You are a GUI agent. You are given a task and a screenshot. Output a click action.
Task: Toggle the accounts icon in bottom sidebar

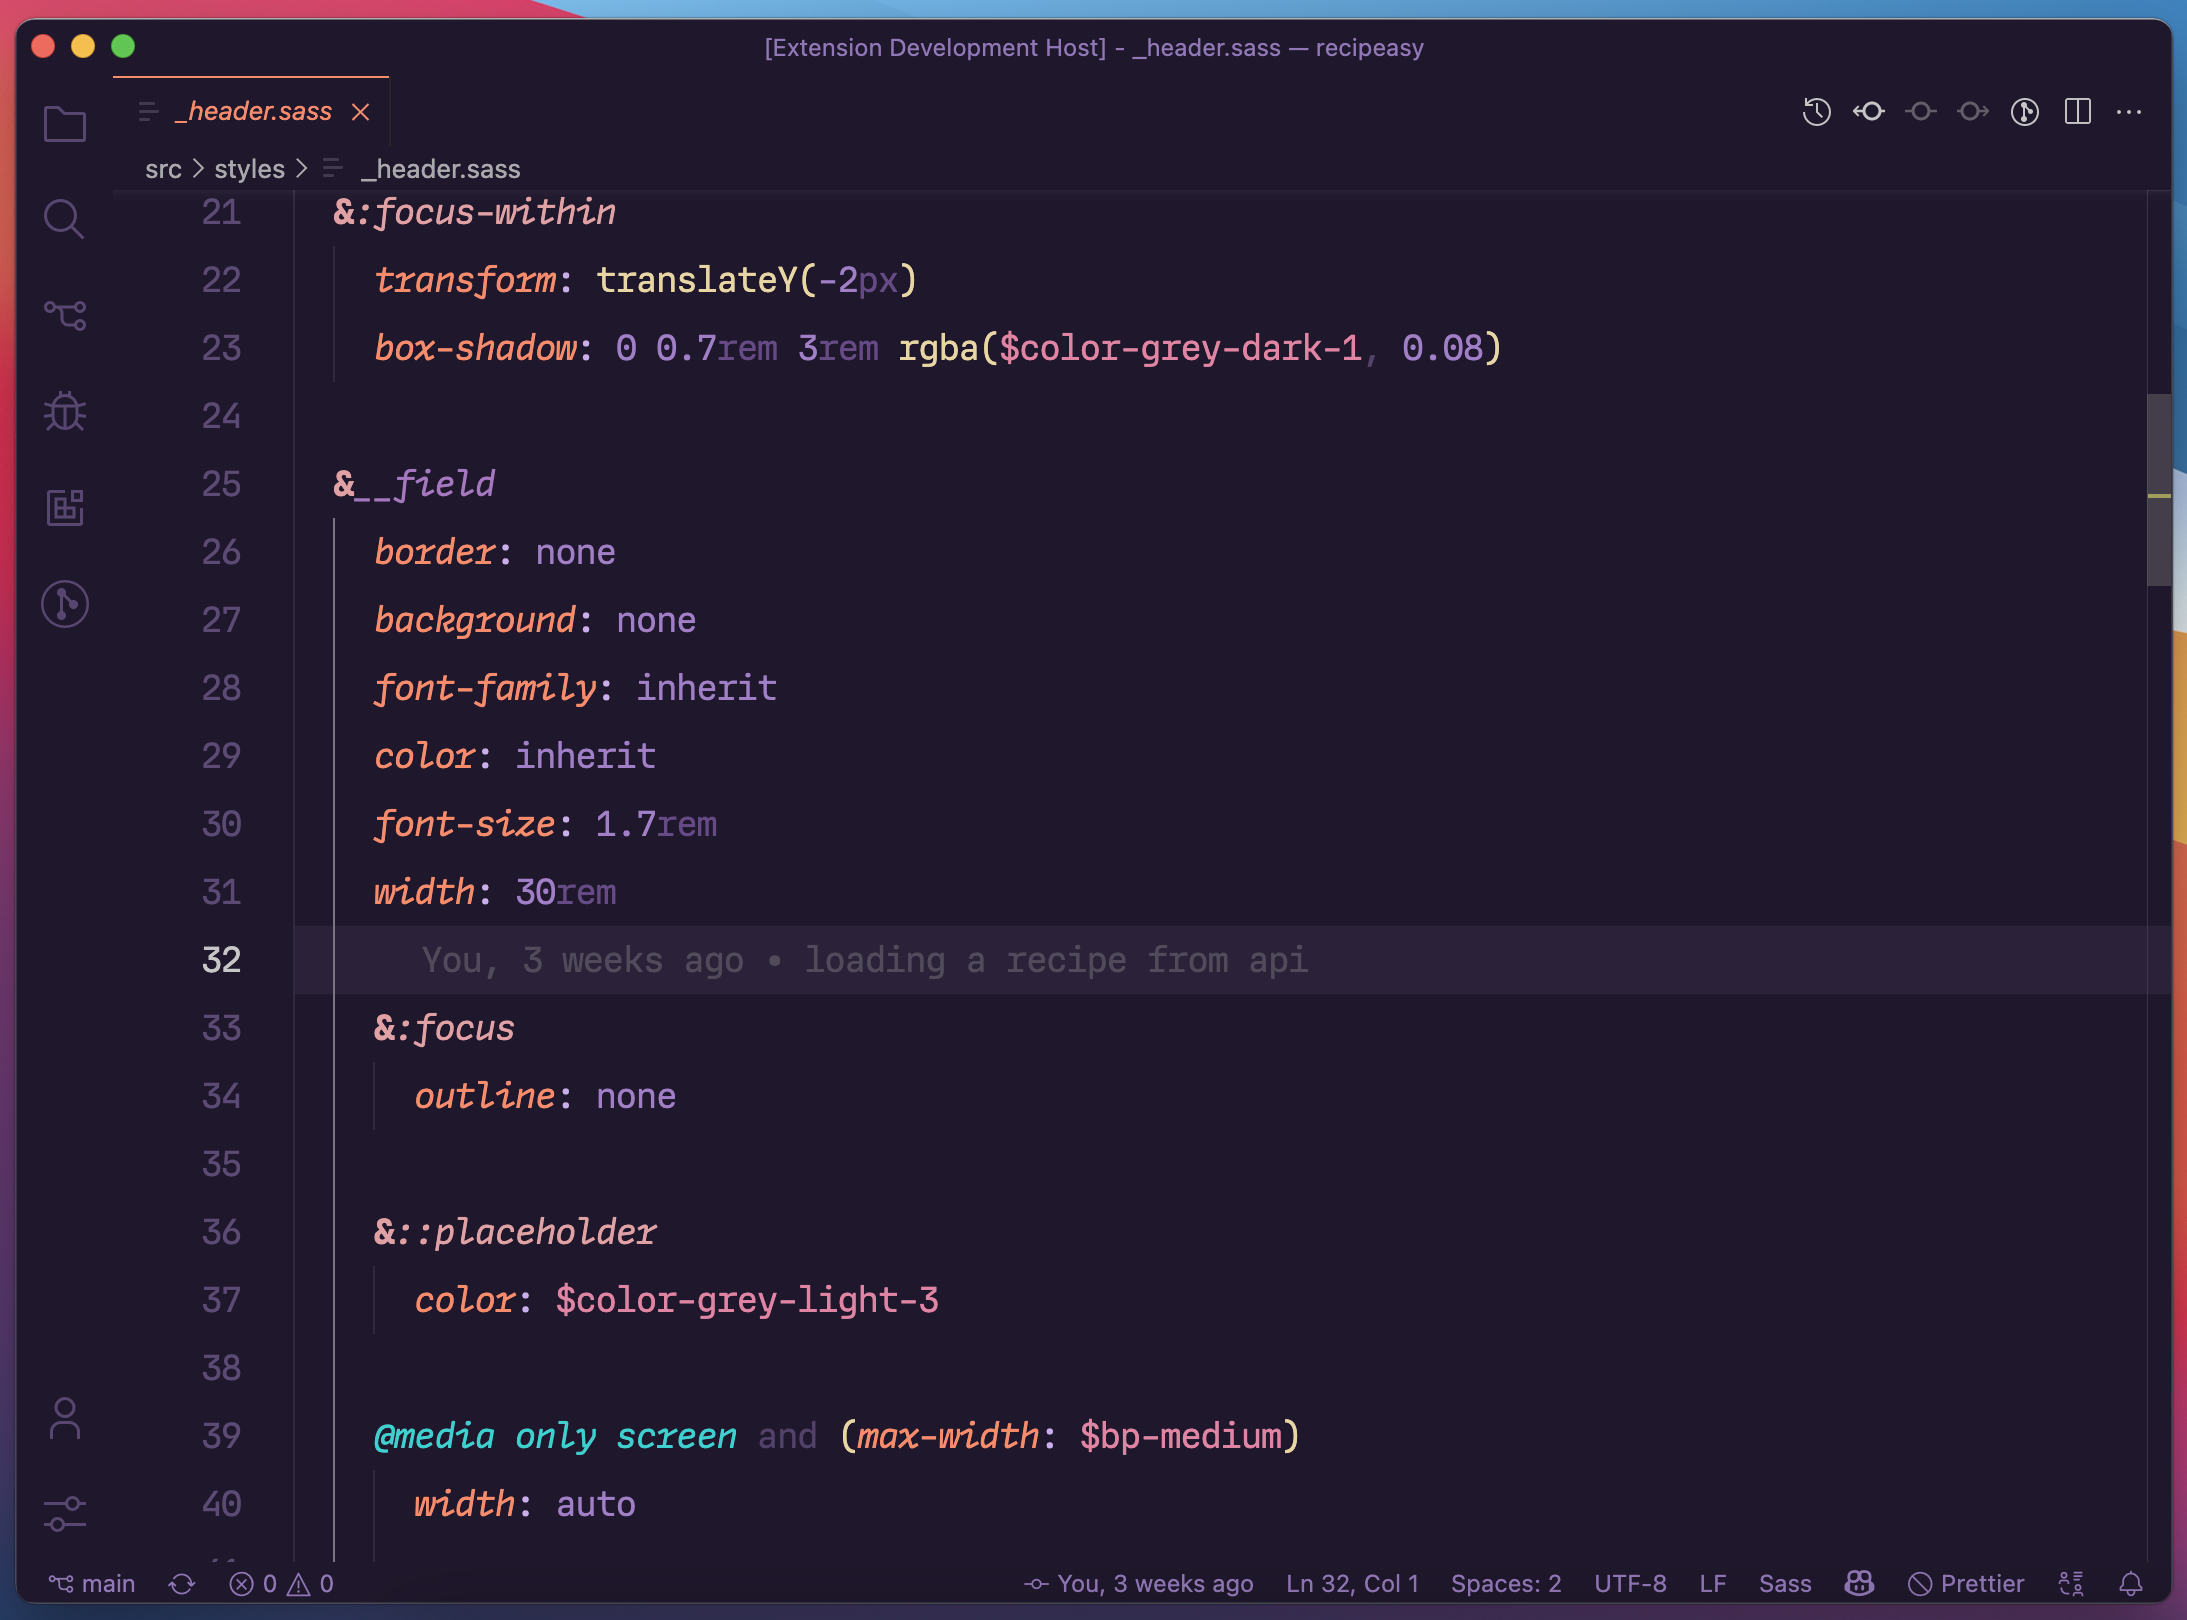click(x=63, y=1416)
